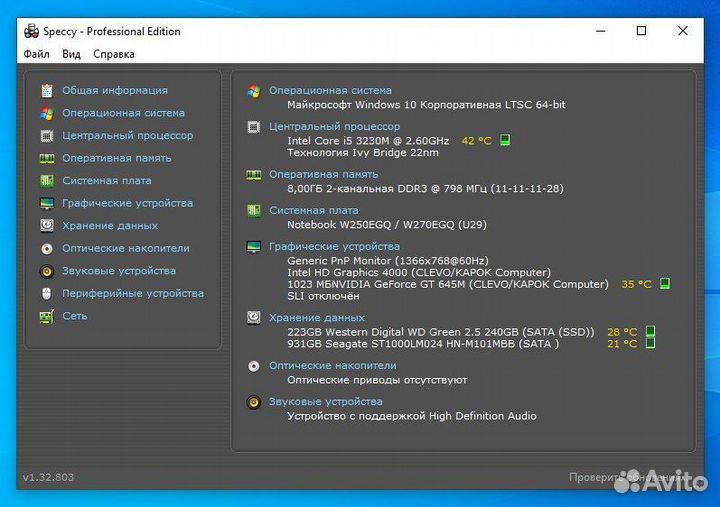Click the Generic PnP Monitor line
Image resolution: width=720 pixels, height=507 pixels.
388,260
